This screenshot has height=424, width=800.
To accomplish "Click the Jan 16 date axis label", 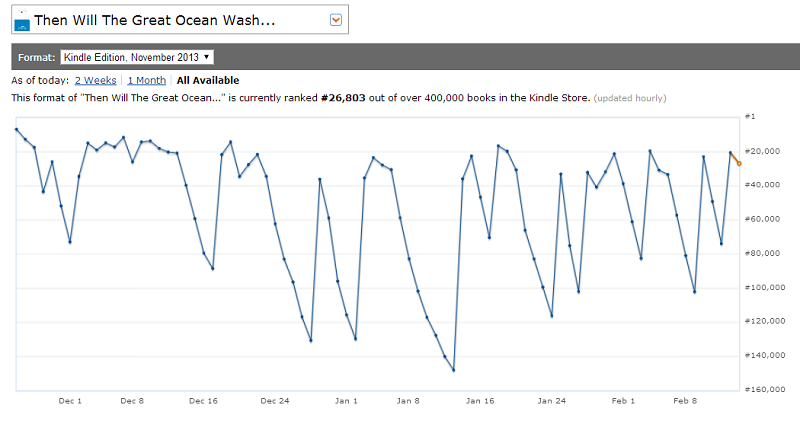I will 481,400.
